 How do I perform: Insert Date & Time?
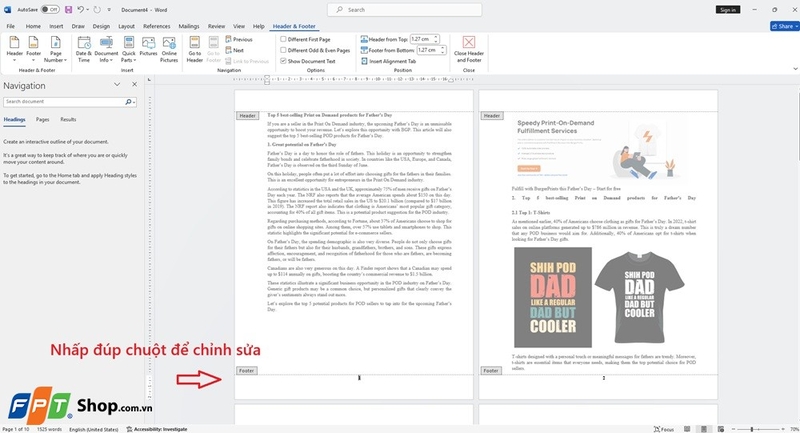(84, 49)
